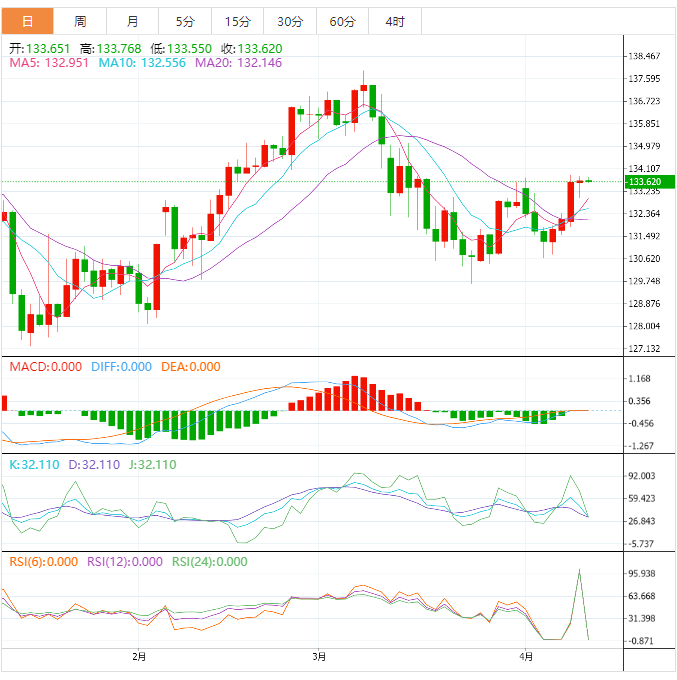Select the 周 weekly chart tab

(x=80, y=21)
